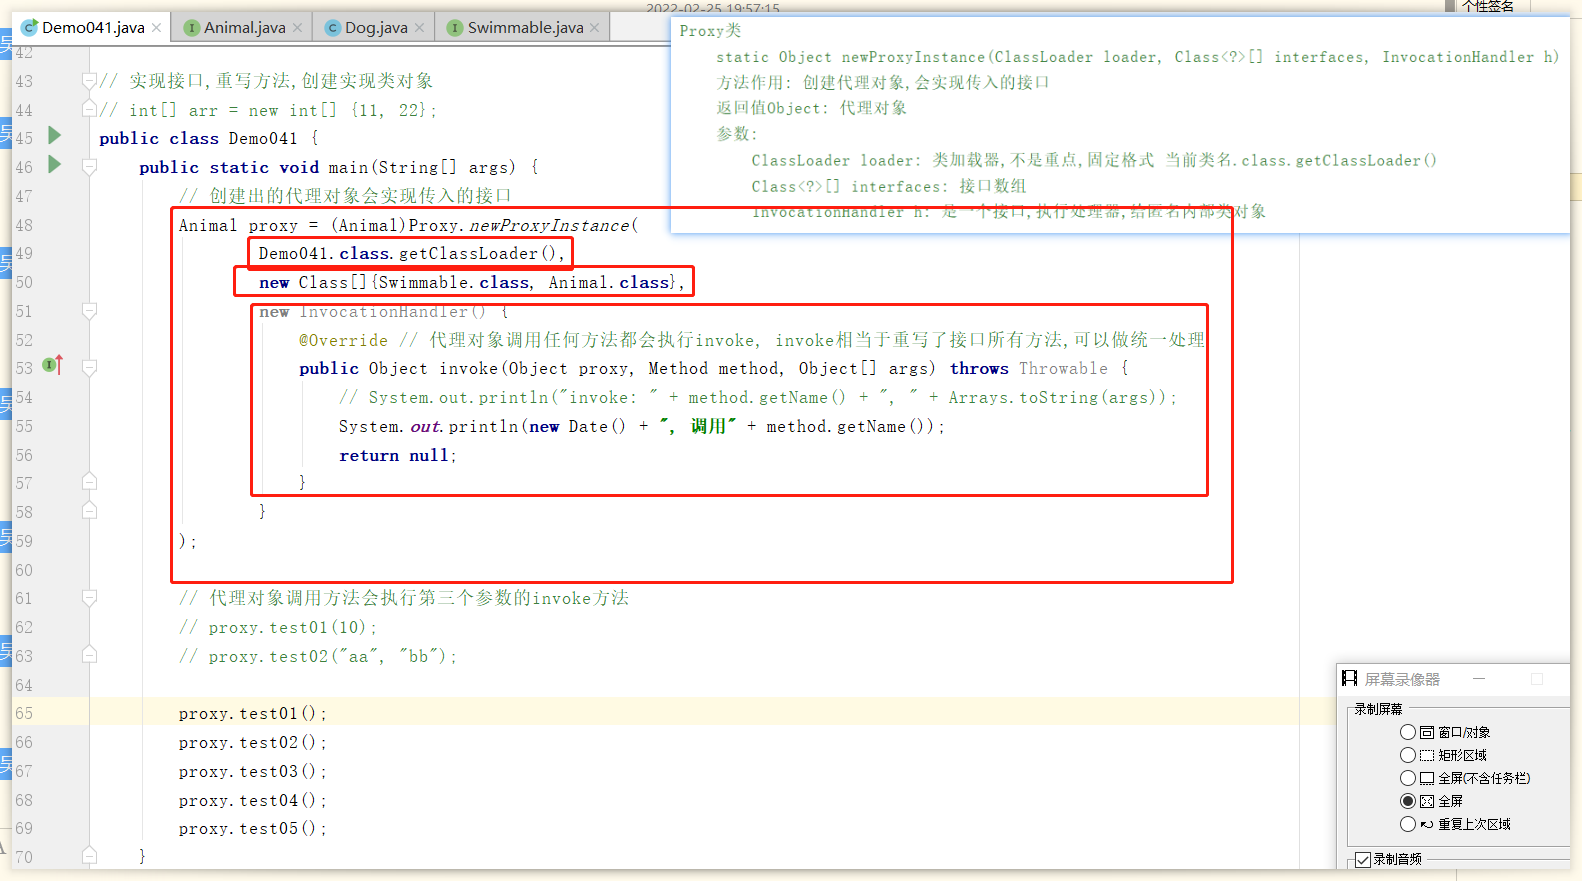The height and width of the screenshot is (881, 1582).
Task: Click fold end marker on line 58
Action: [89, 511]
